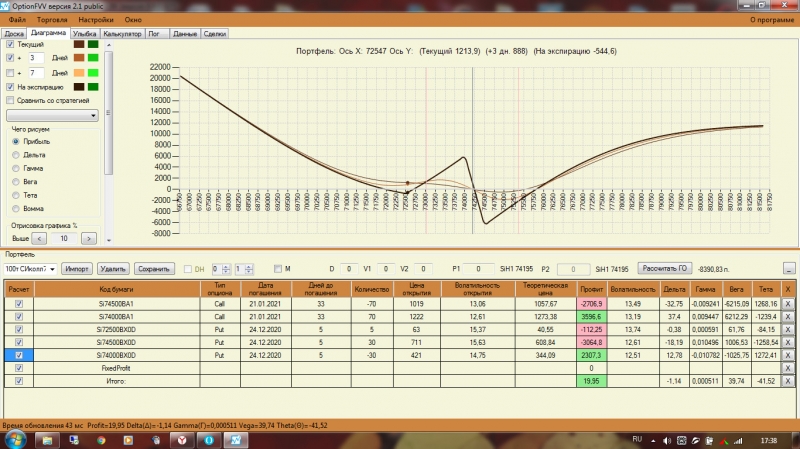
Task: Increase the second spinner showing 1
Action: [249, 266]
